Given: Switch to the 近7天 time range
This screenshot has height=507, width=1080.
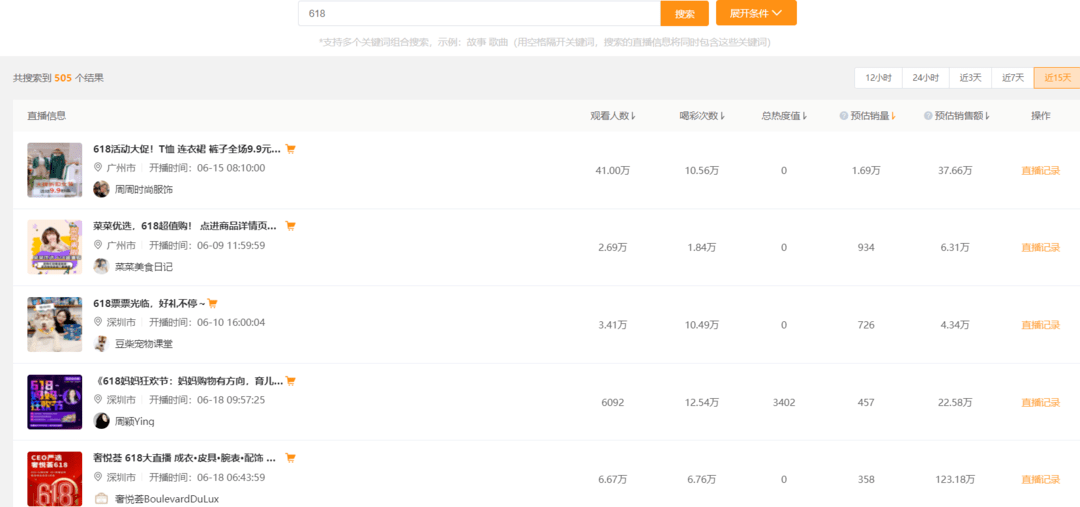Looking at the screenshot, I should pyautogui.click(x=1013, y=78).
